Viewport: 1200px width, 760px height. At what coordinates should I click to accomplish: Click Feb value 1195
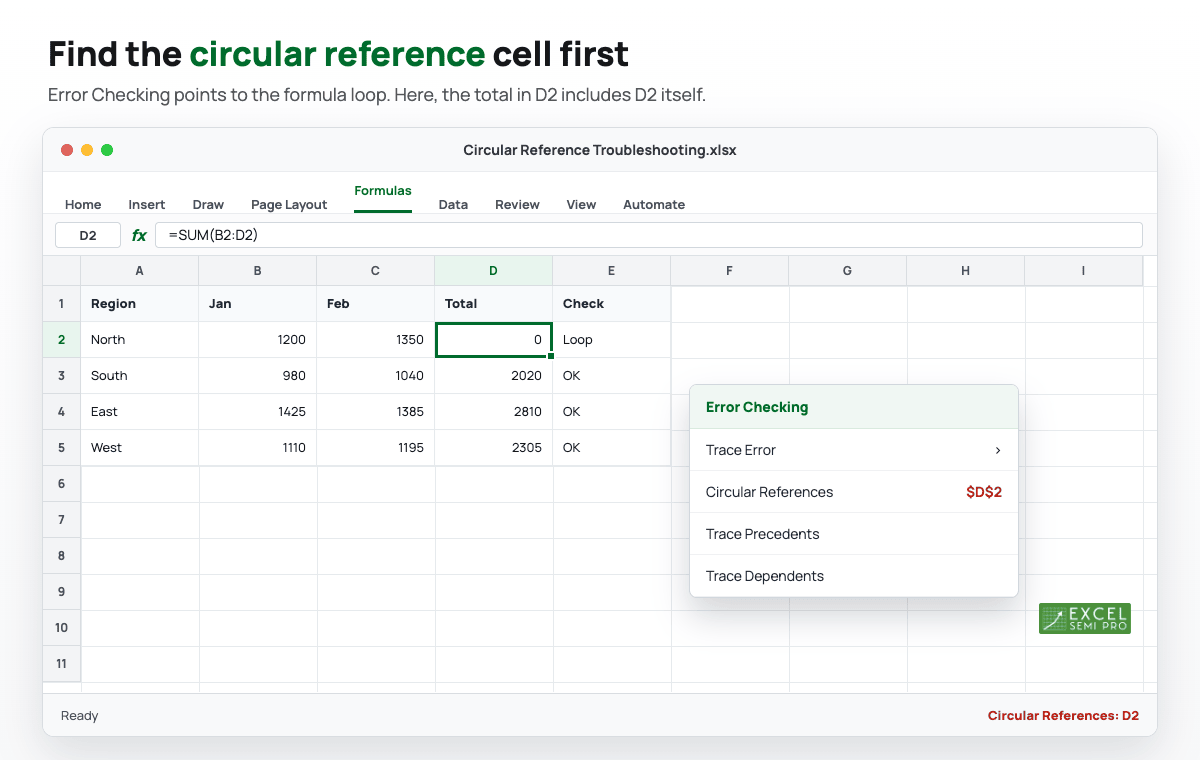(x=375, y=447)
